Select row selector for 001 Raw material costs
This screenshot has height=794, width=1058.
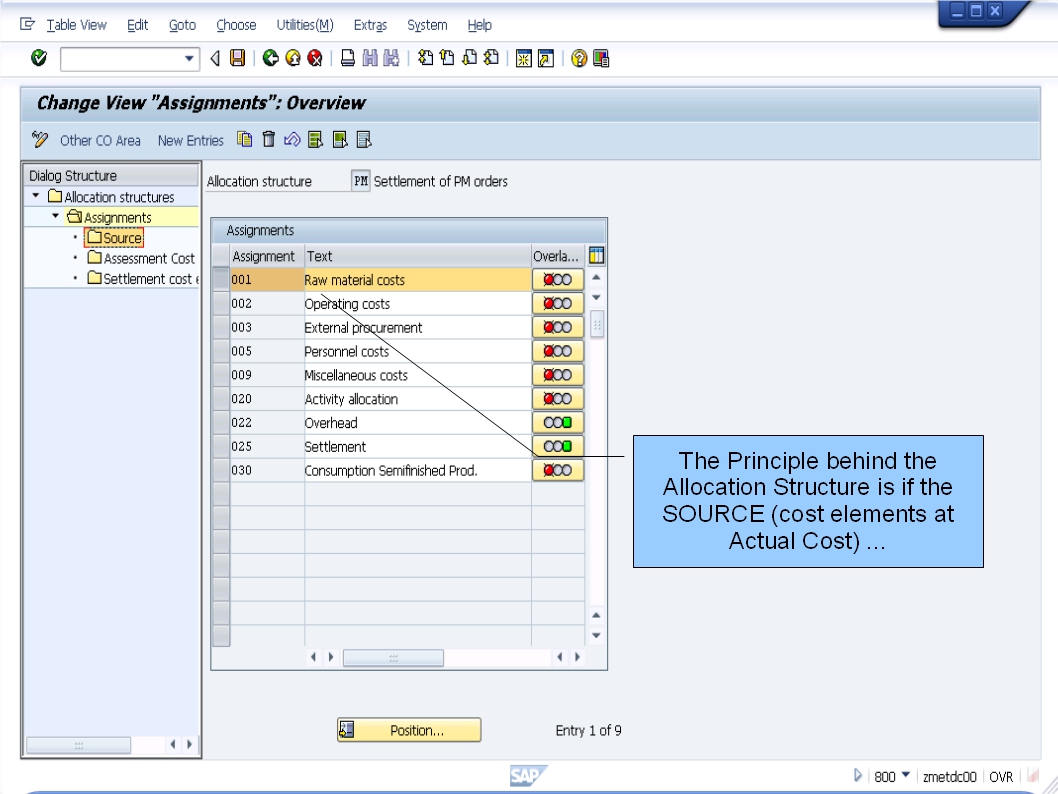[x=221, y=279]
